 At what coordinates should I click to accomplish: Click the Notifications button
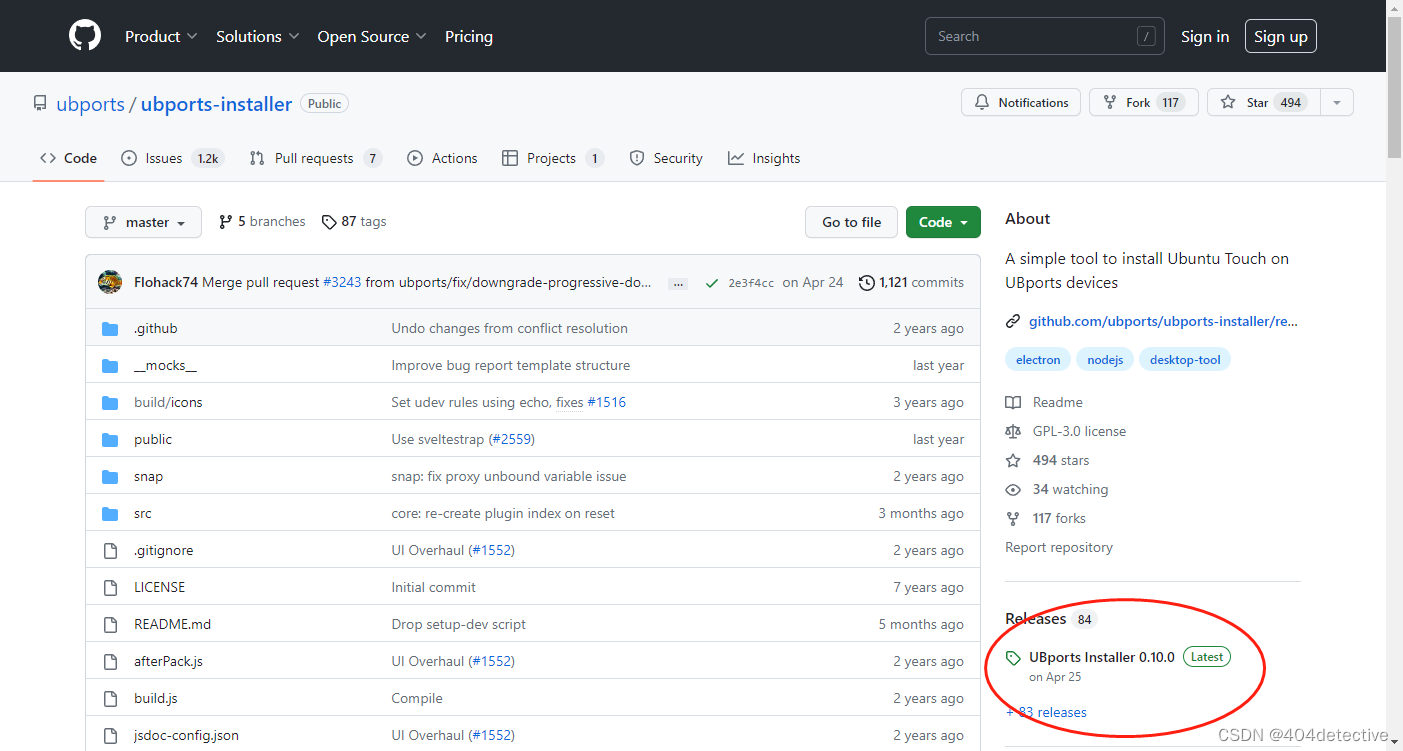pos(1021,102)
